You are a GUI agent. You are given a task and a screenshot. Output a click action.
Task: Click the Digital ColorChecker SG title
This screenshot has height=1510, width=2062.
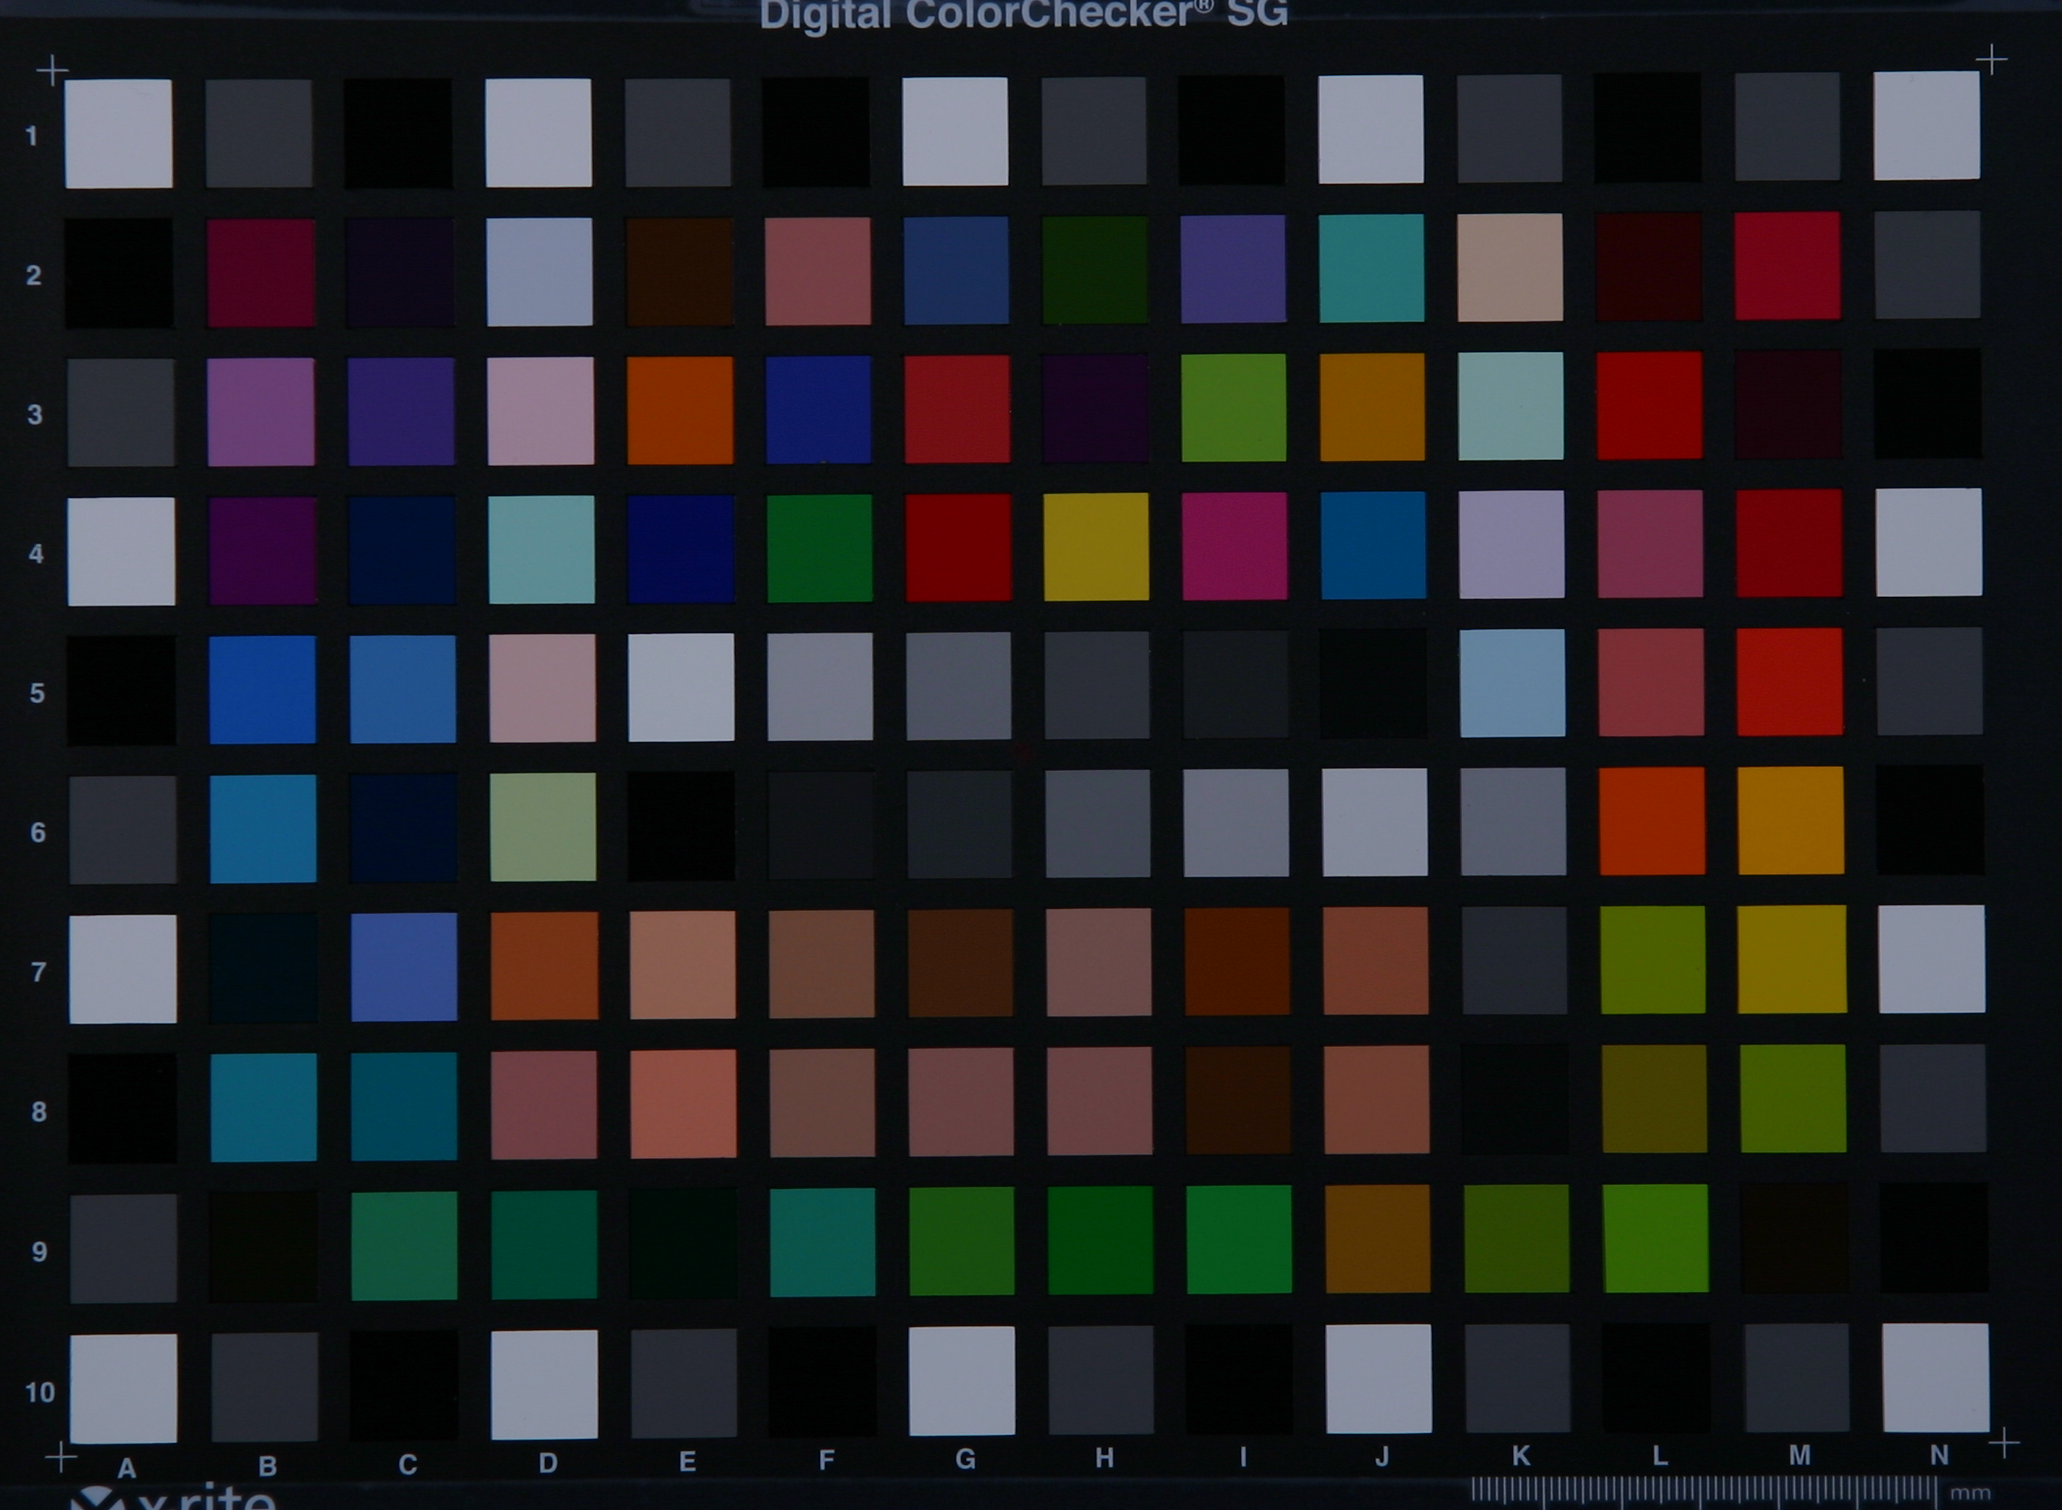click(x=1023, y=16)
